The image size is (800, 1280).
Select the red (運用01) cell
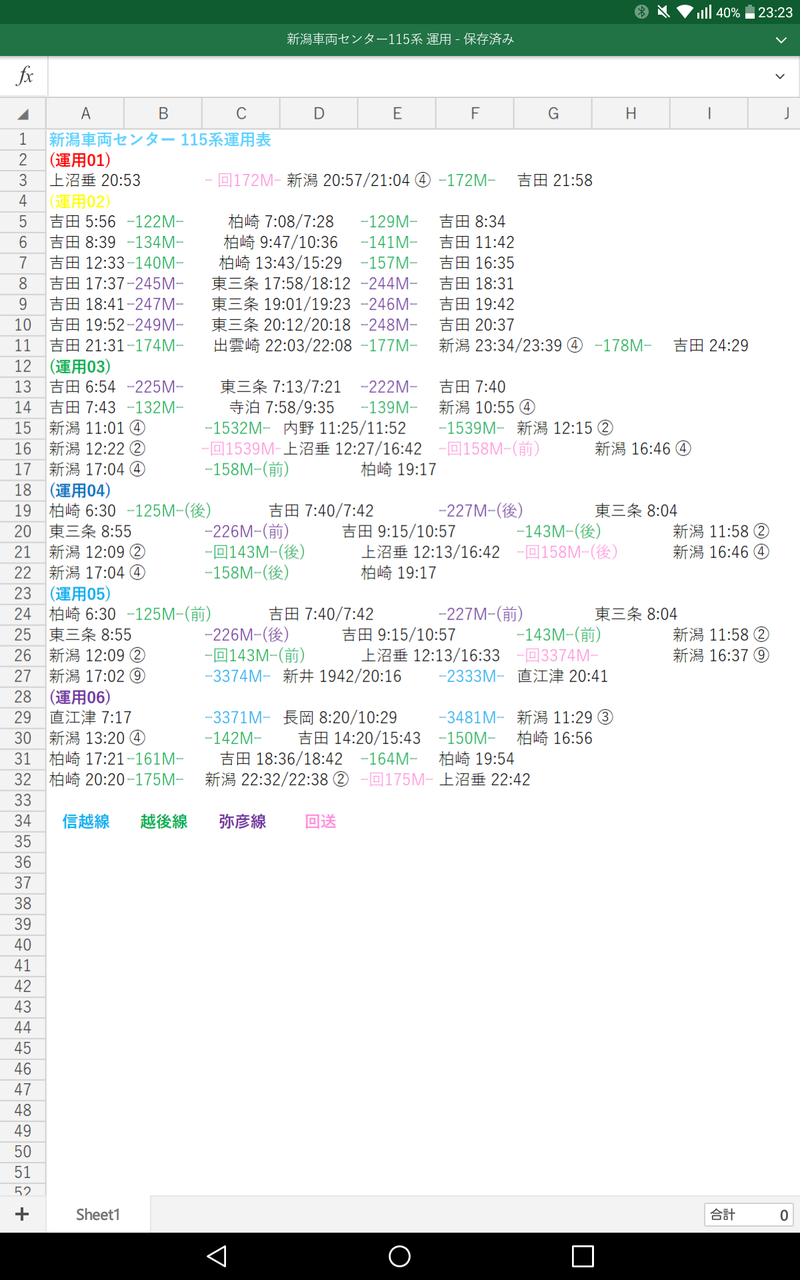[x=80, y=160]
